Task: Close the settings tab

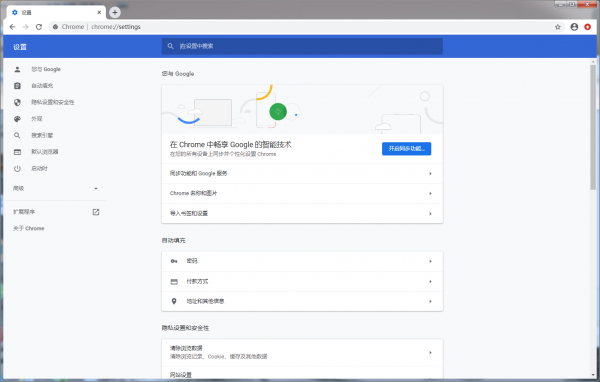Action: click(x=99, y=12)
